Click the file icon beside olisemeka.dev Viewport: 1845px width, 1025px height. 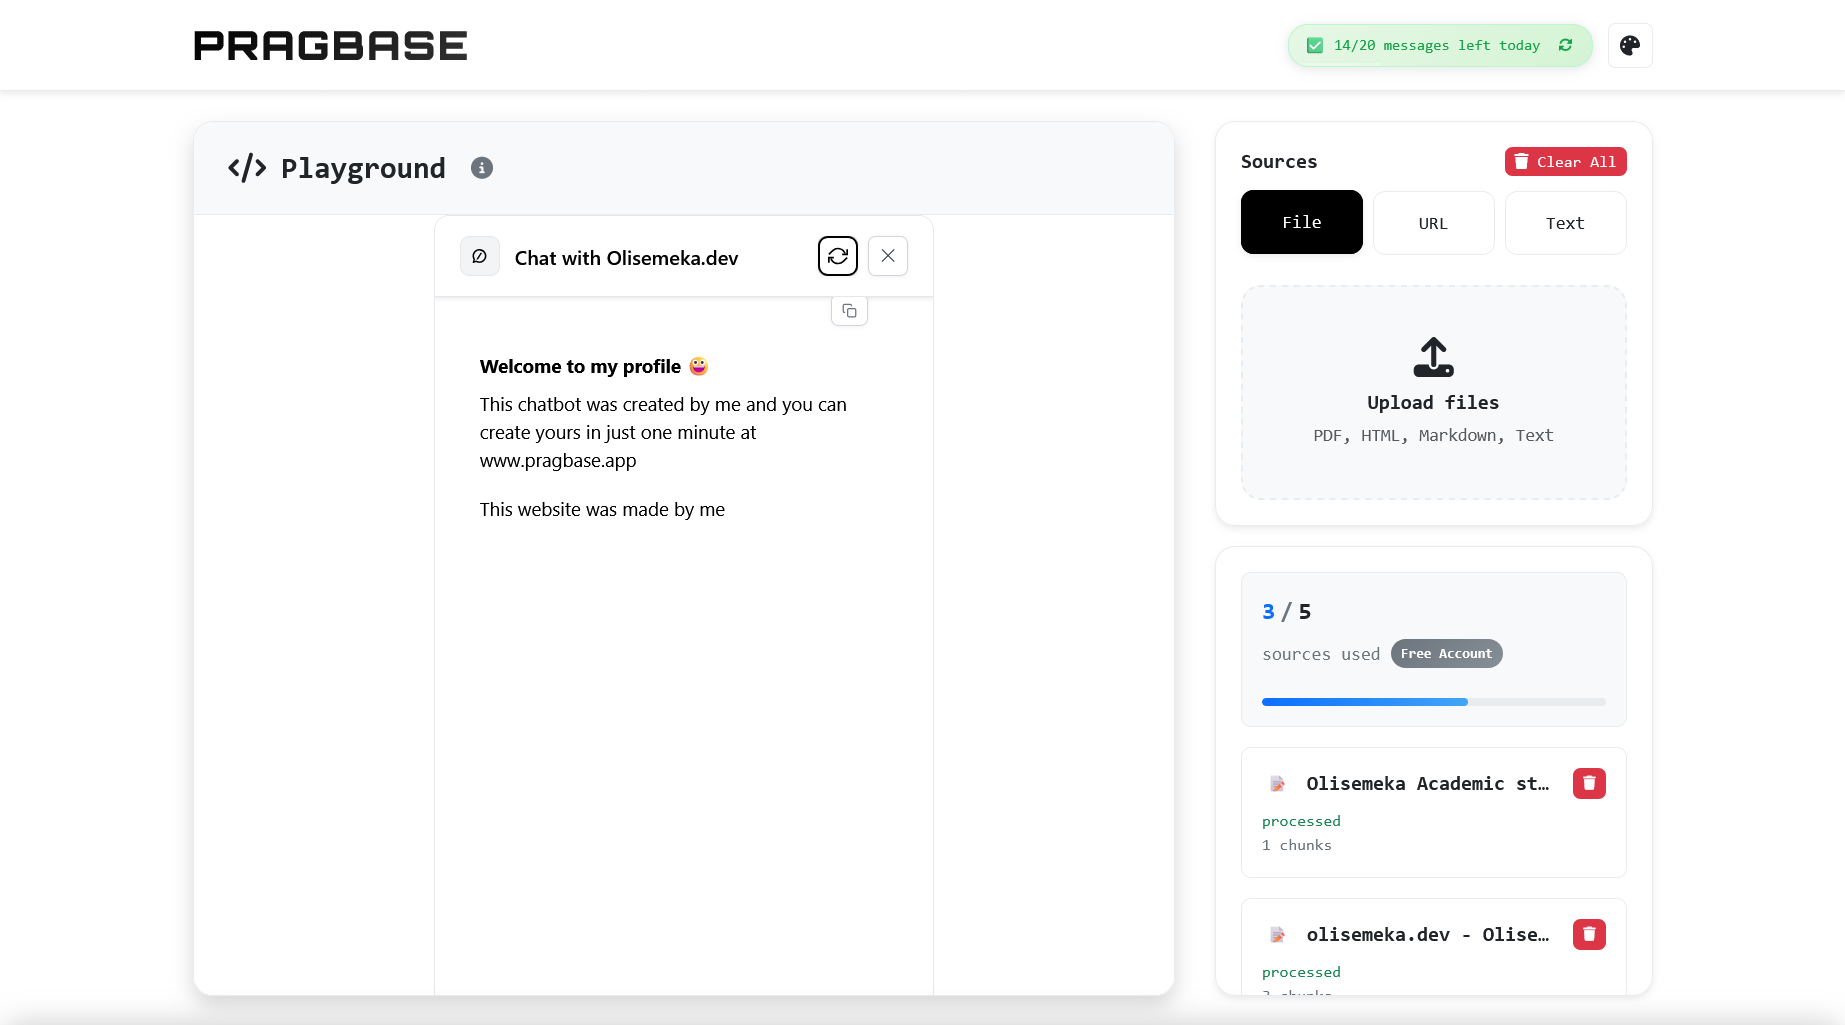1277,935
